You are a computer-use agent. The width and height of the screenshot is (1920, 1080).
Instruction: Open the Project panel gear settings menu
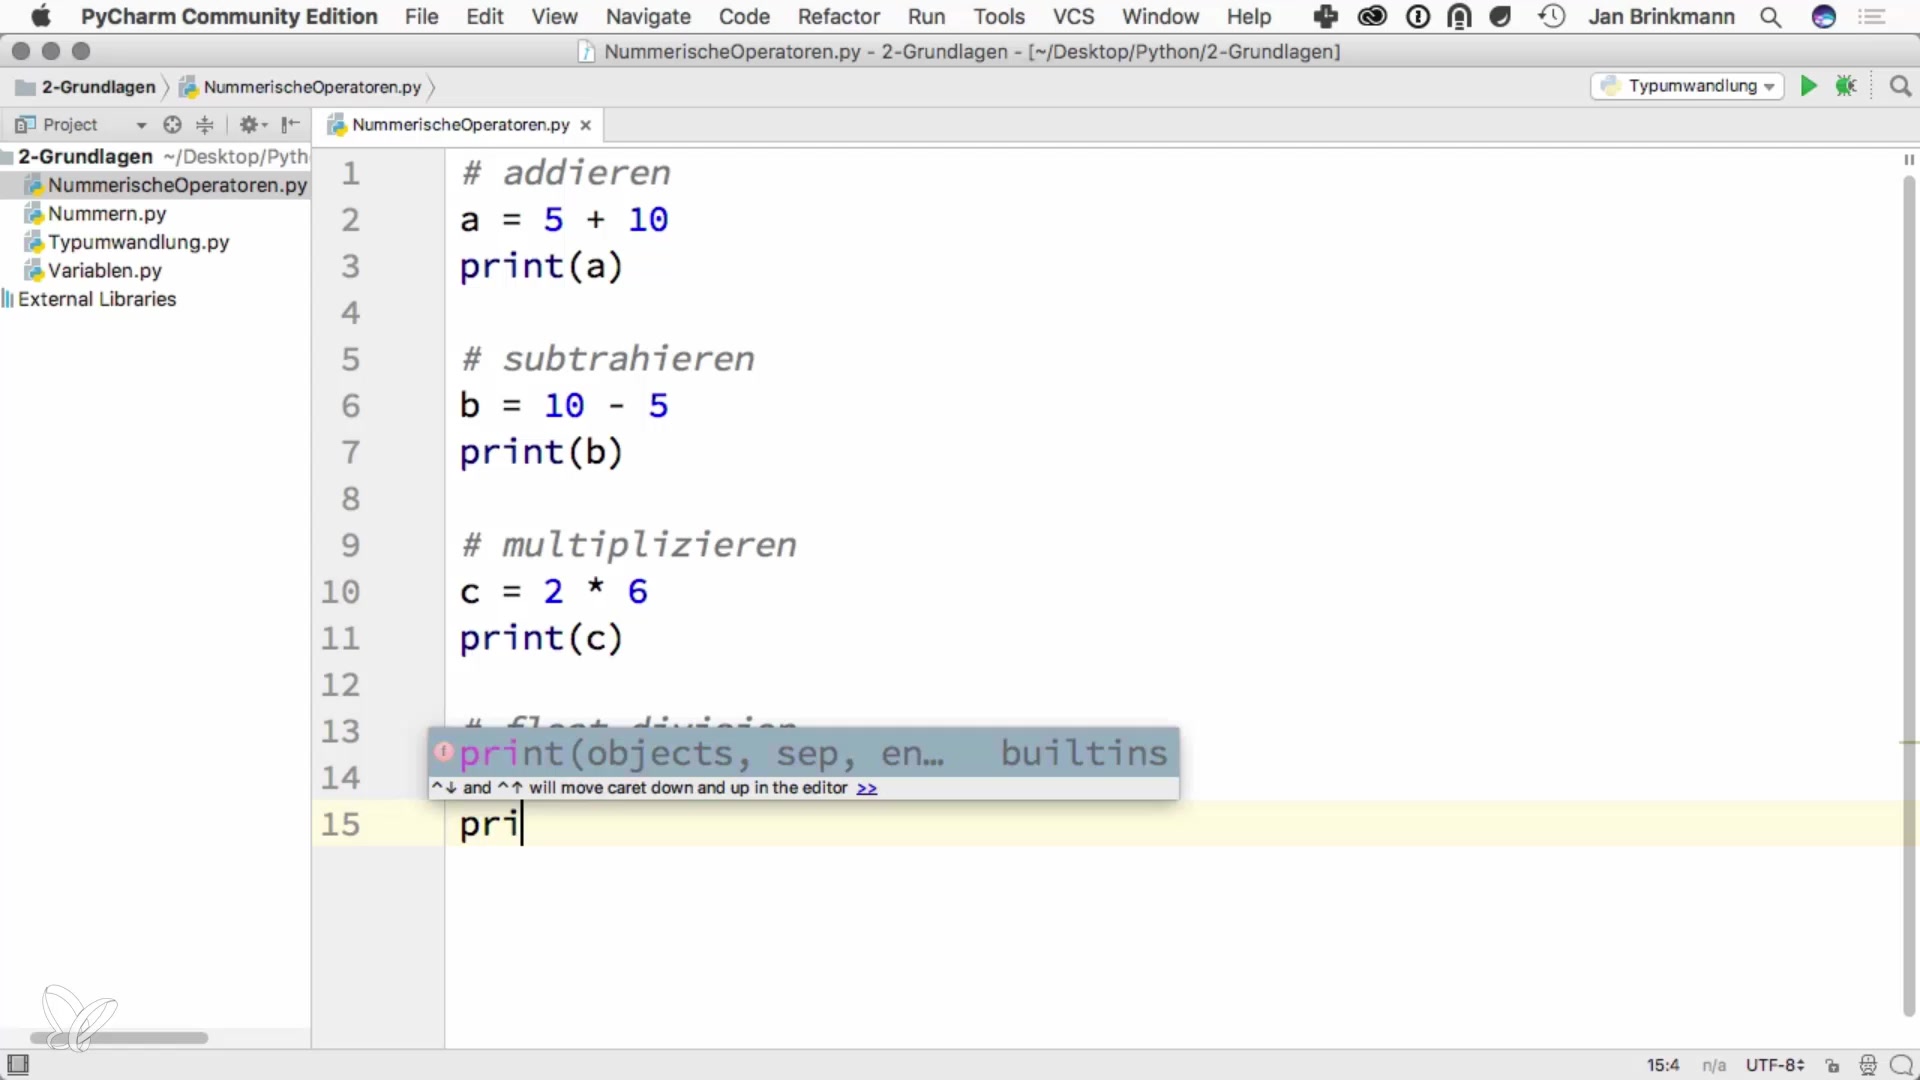(x=250, y=124)
